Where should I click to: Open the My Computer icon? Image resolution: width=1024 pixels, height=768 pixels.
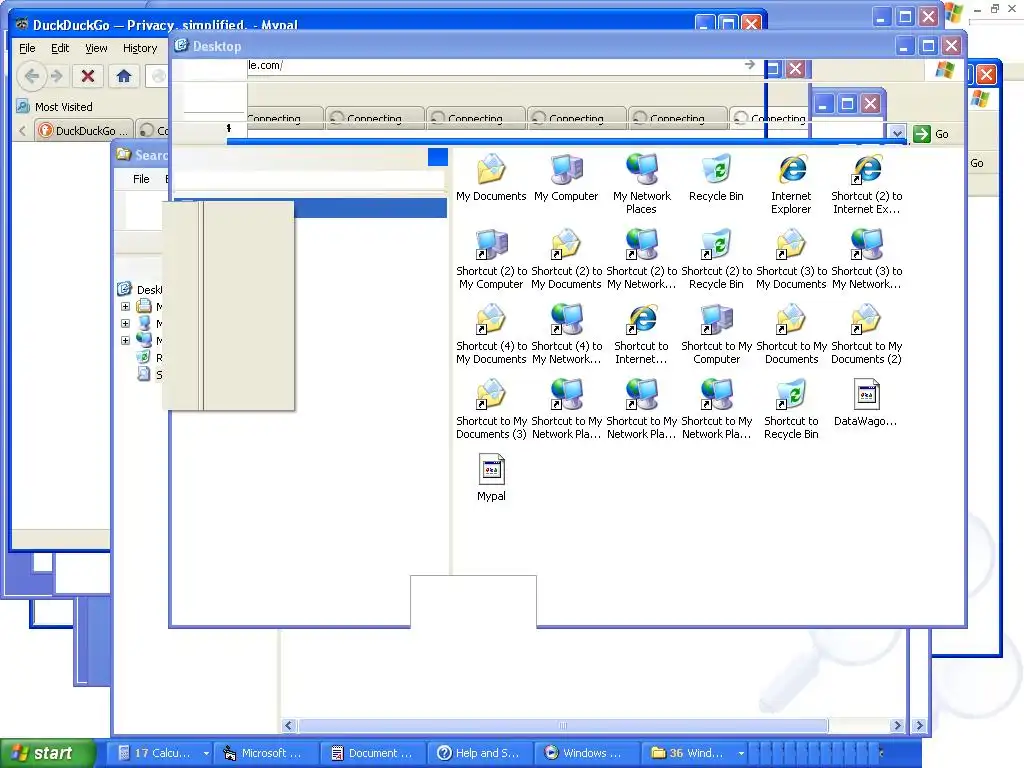566,178
